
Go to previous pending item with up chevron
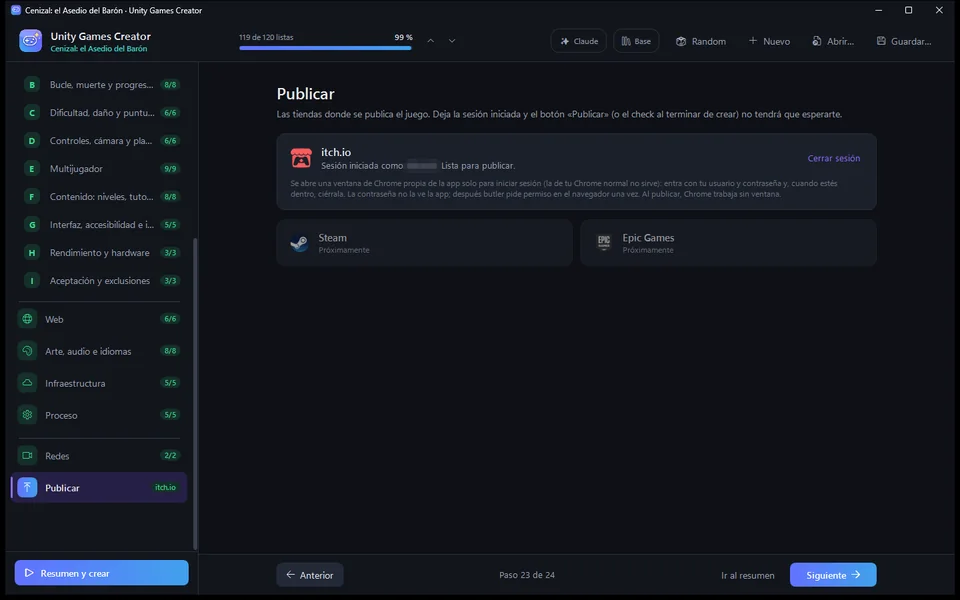(x=430, y=41)
